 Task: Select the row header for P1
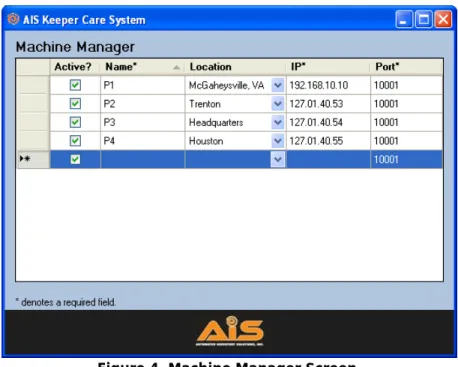[x=33, y=85]
